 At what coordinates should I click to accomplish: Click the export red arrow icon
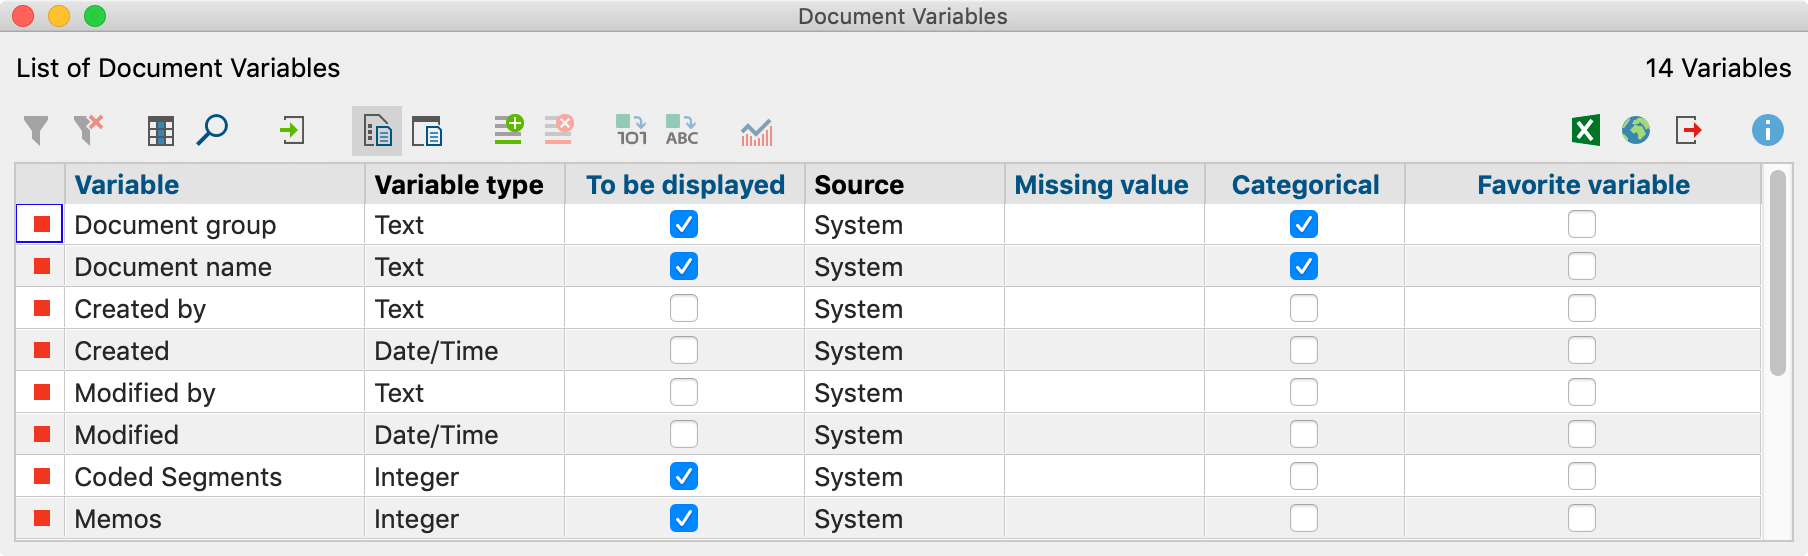point(1688,130)
